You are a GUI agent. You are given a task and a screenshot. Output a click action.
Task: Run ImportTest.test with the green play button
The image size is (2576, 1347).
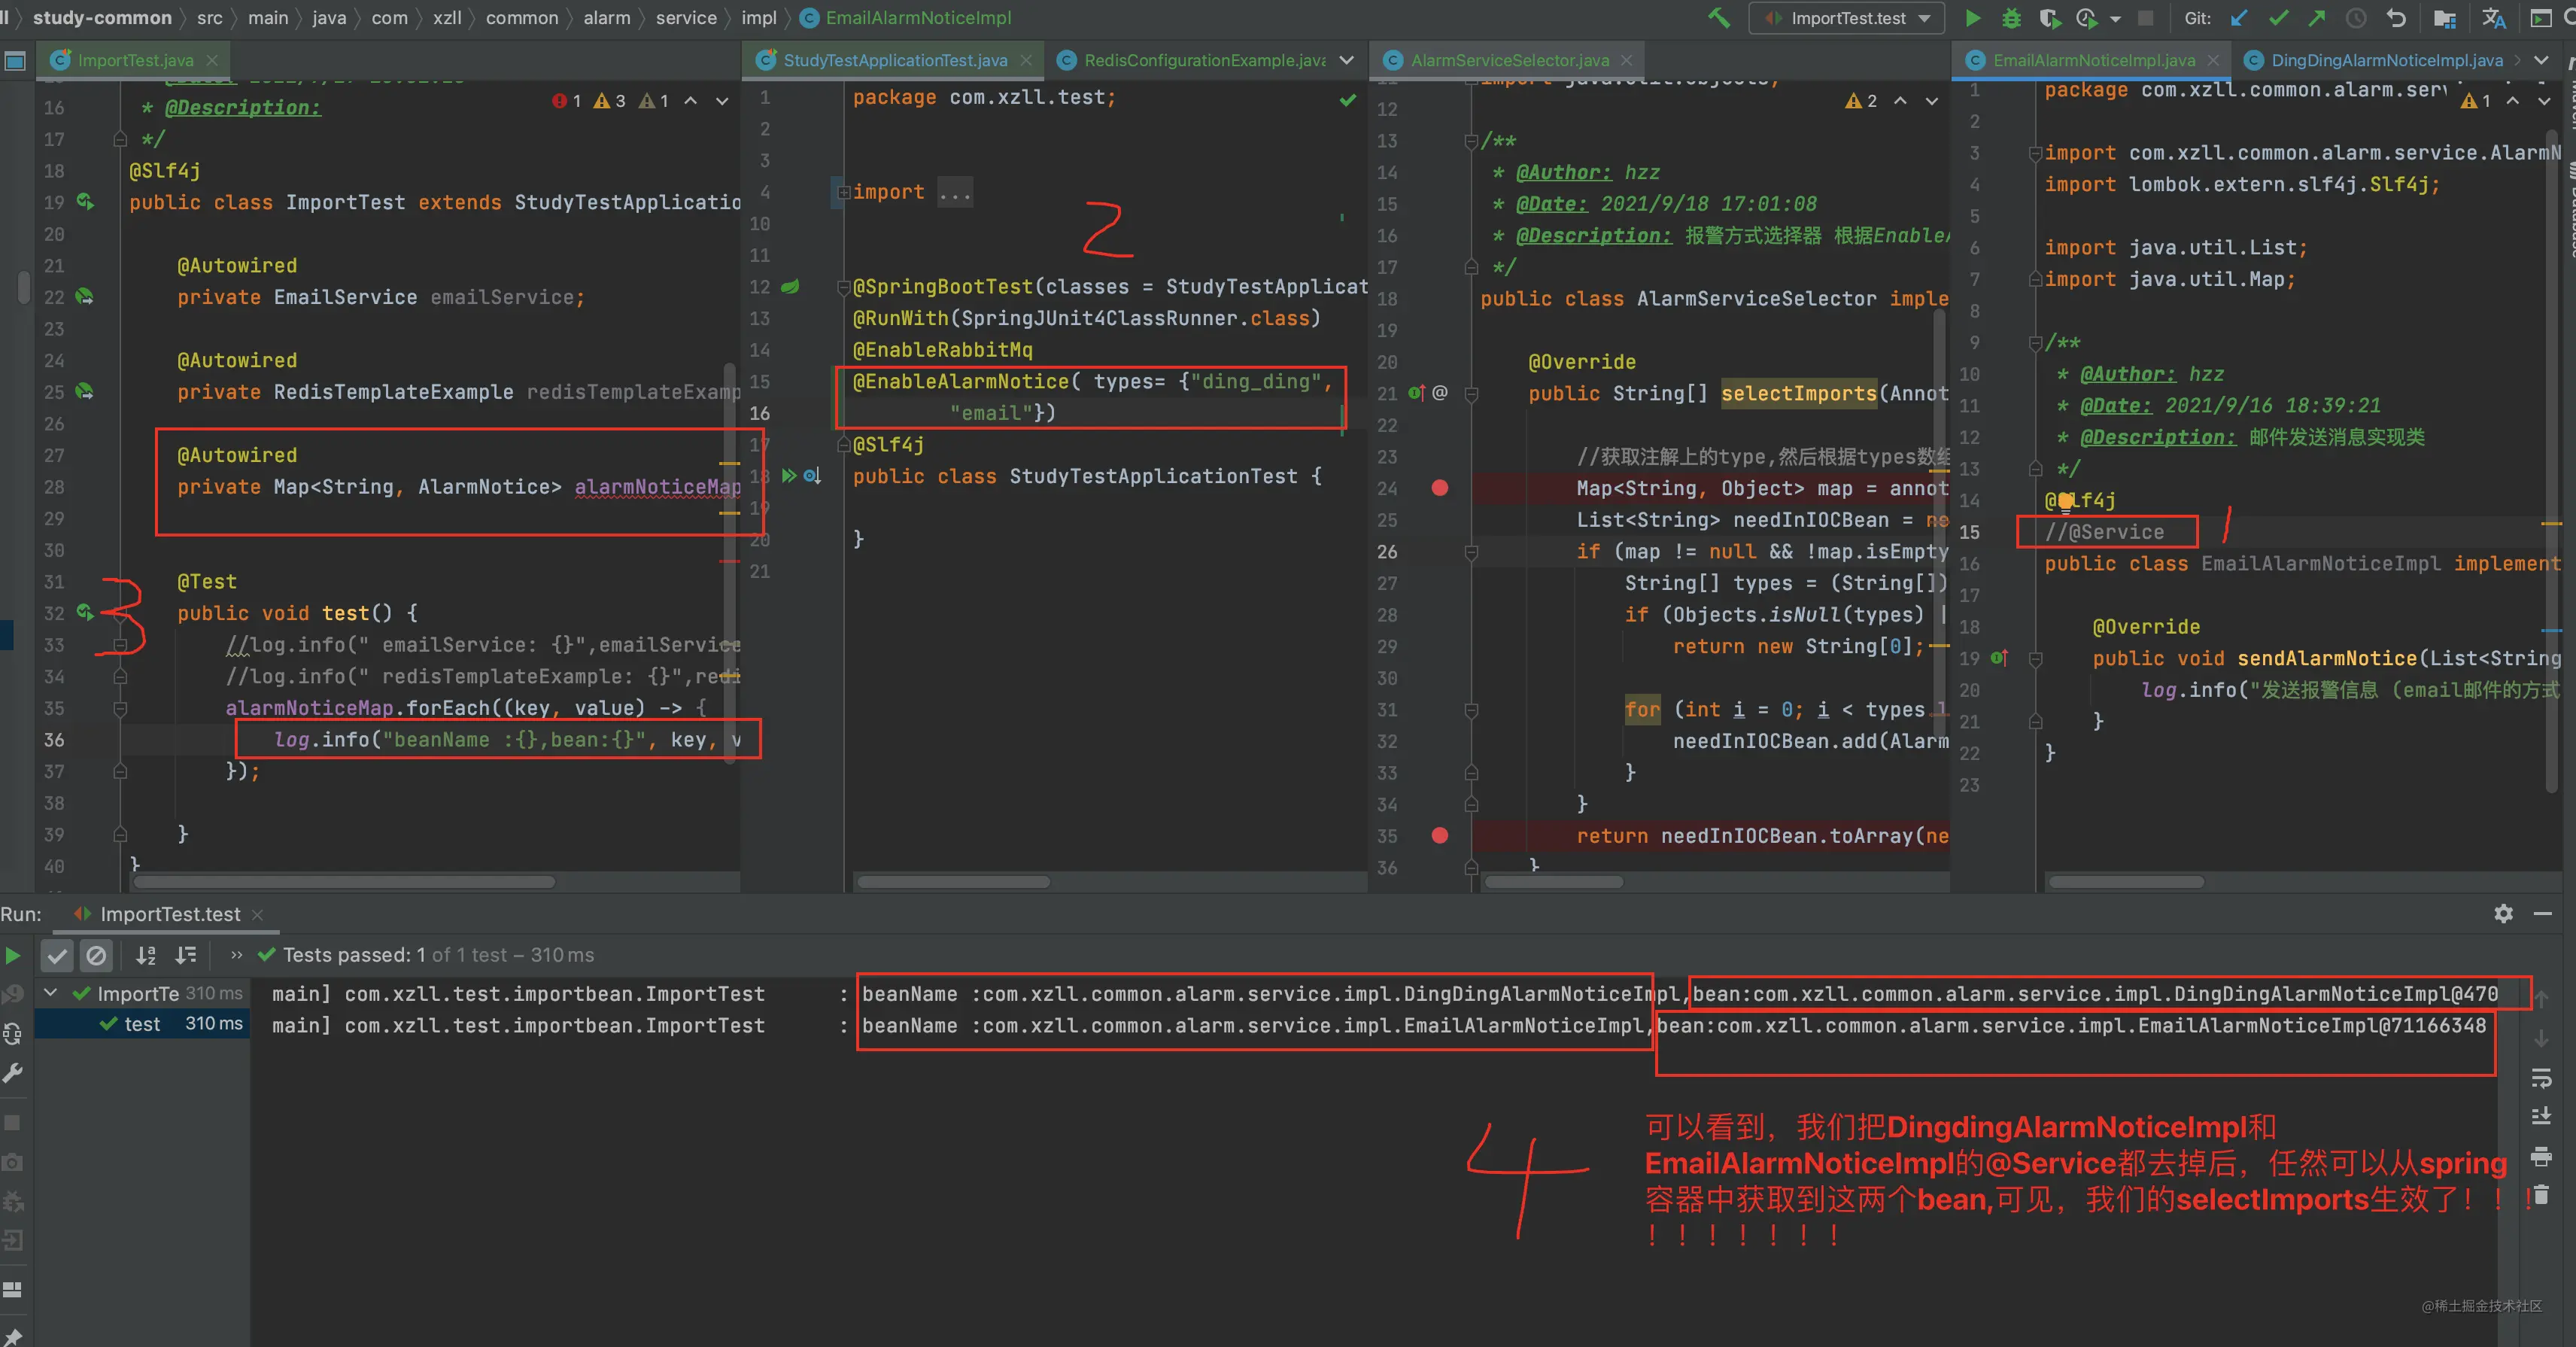(x=1972, y=17)
